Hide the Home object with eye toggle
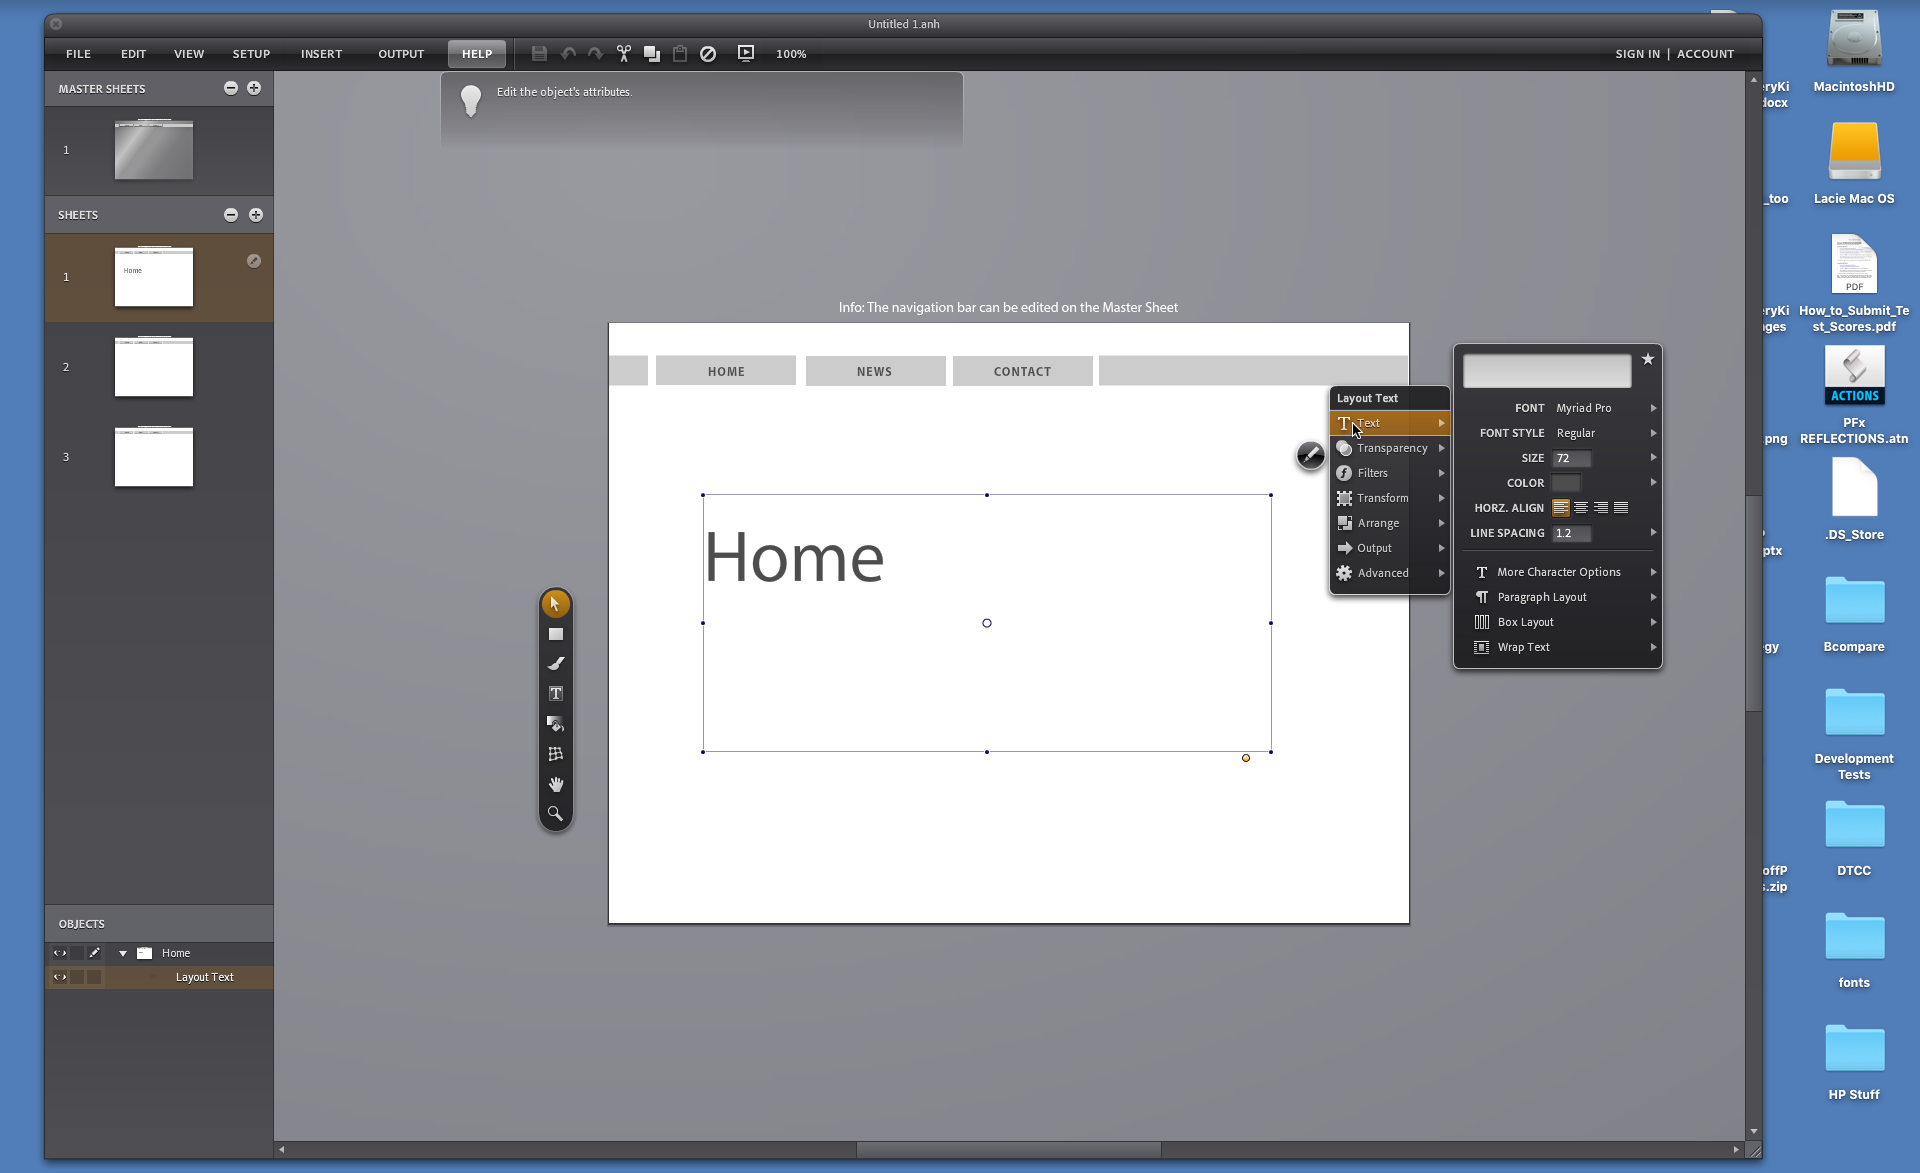The height and width of the screenshot is (1173, 1920). pos(60,953)
